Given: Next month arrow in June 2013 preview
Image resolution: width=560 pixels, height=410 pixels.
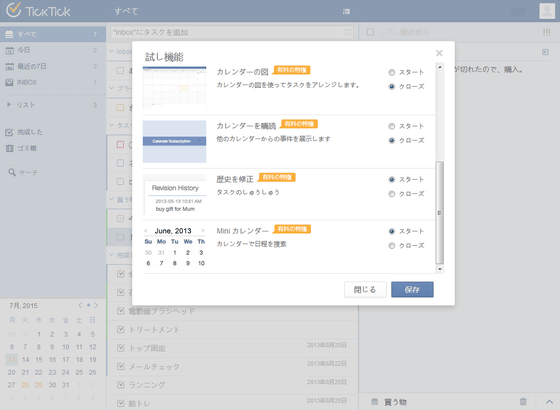Looking at the screenshot, I should (203, 231).
